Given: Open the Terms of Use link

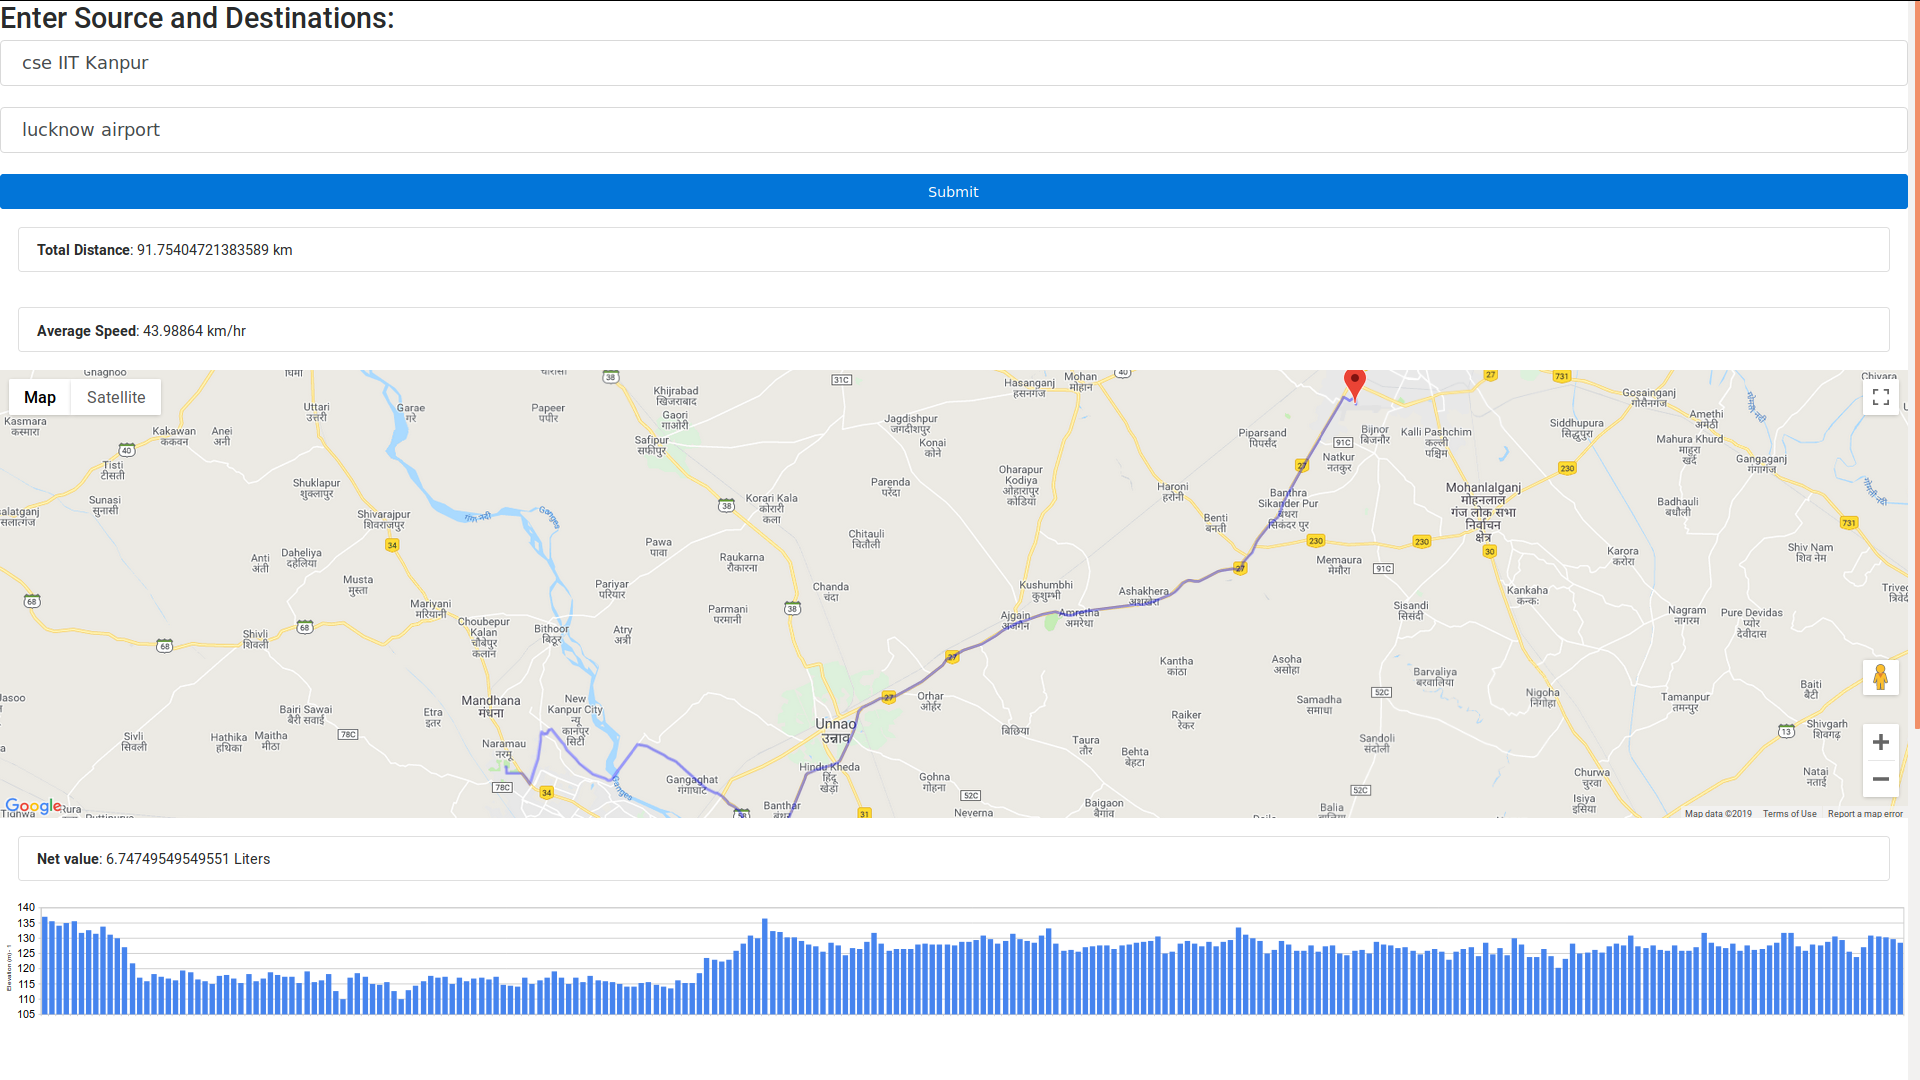Looking at the screenshot, I should tap(1789, 814).
